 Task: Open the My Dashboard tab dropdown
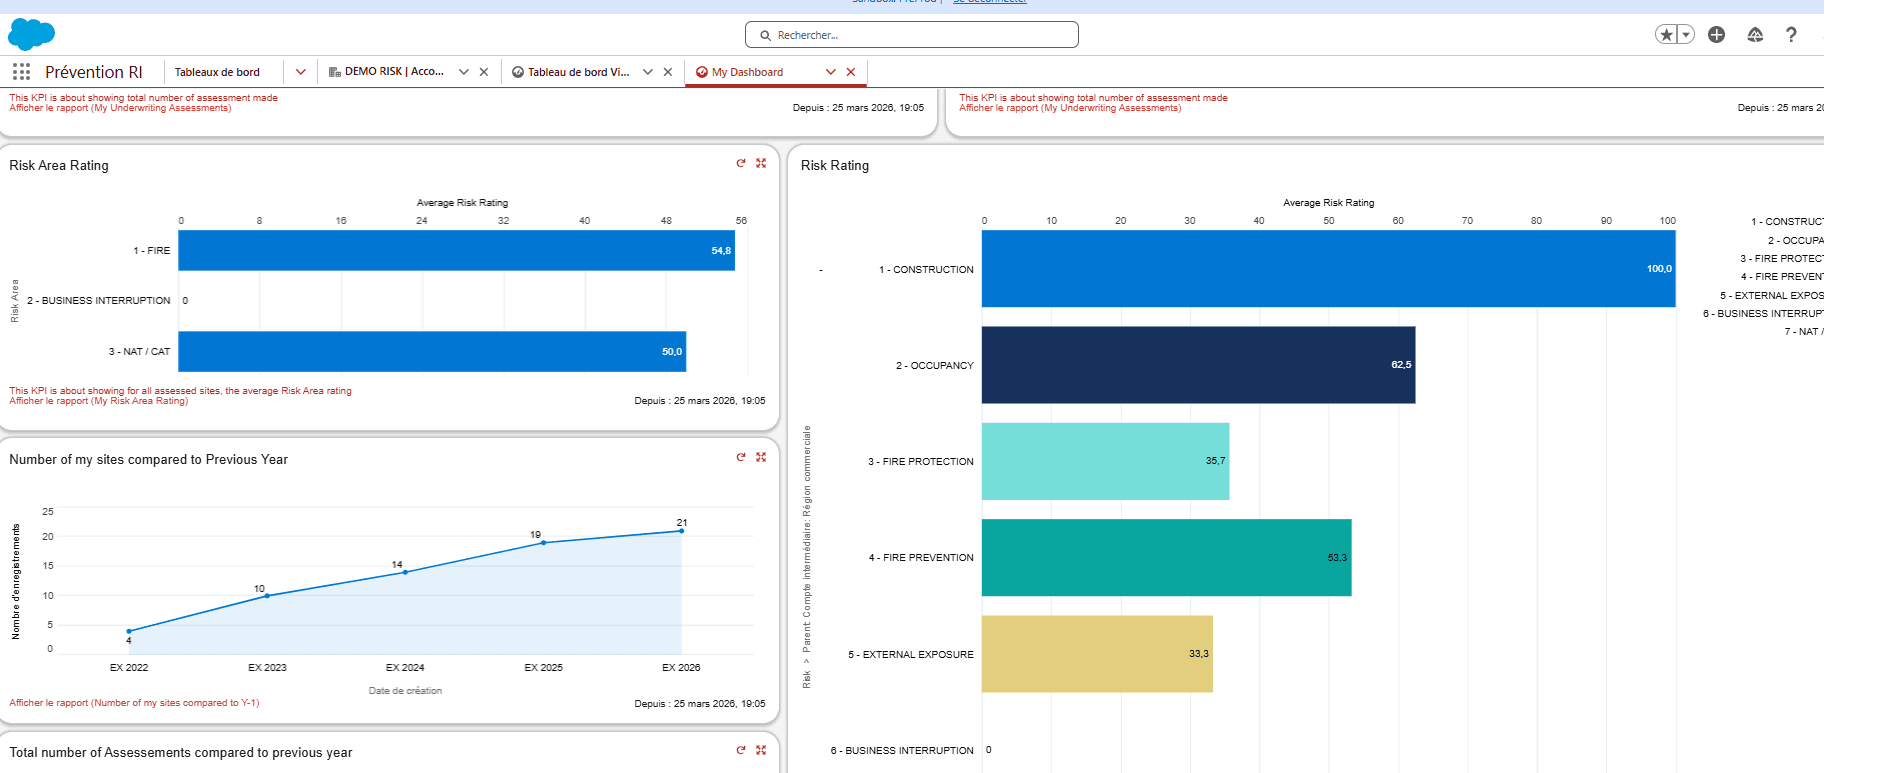tap(830, 72)
